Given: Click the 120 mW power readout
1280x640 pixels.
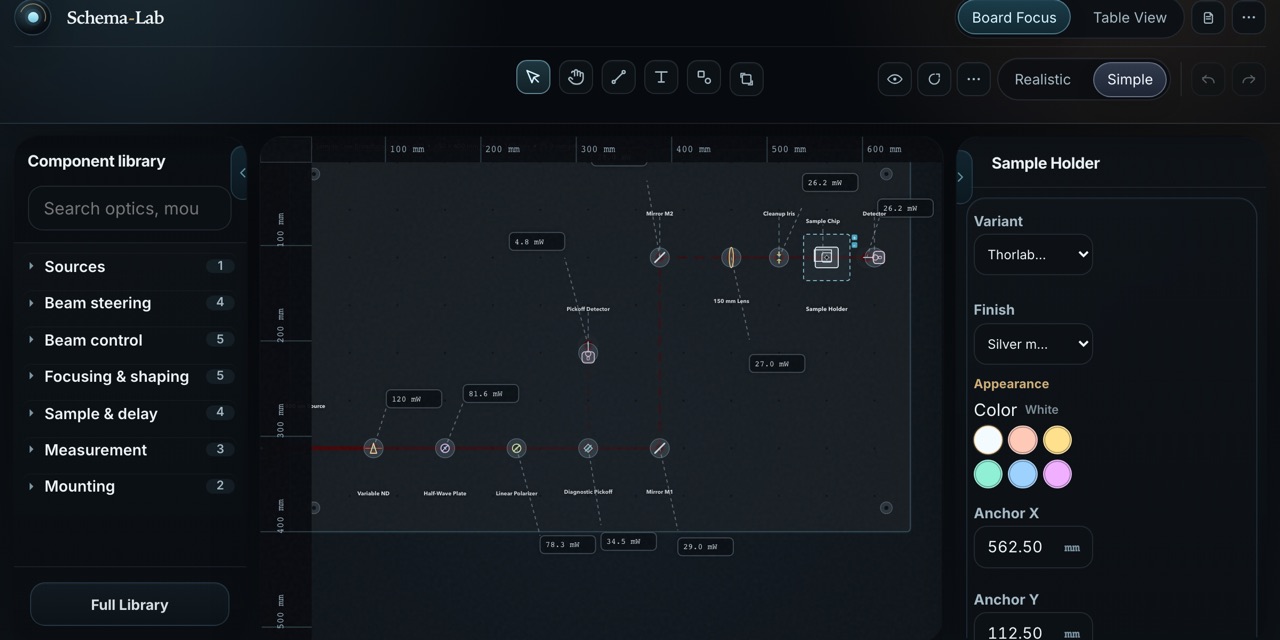Looking at the screenshot, I should pyautogui.click(x=414, y=399).
